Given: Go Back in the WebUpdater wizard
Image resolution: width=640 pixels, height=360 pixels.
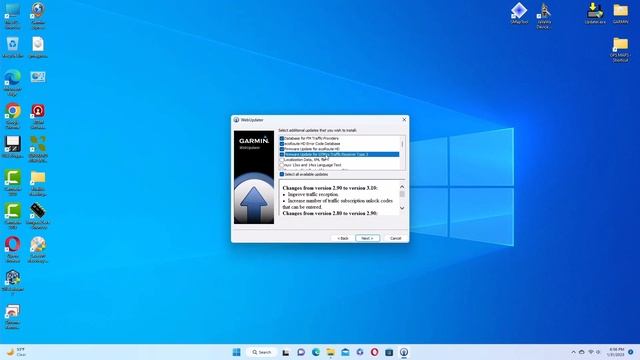Looking at the screenshot, I should [343, 238].
